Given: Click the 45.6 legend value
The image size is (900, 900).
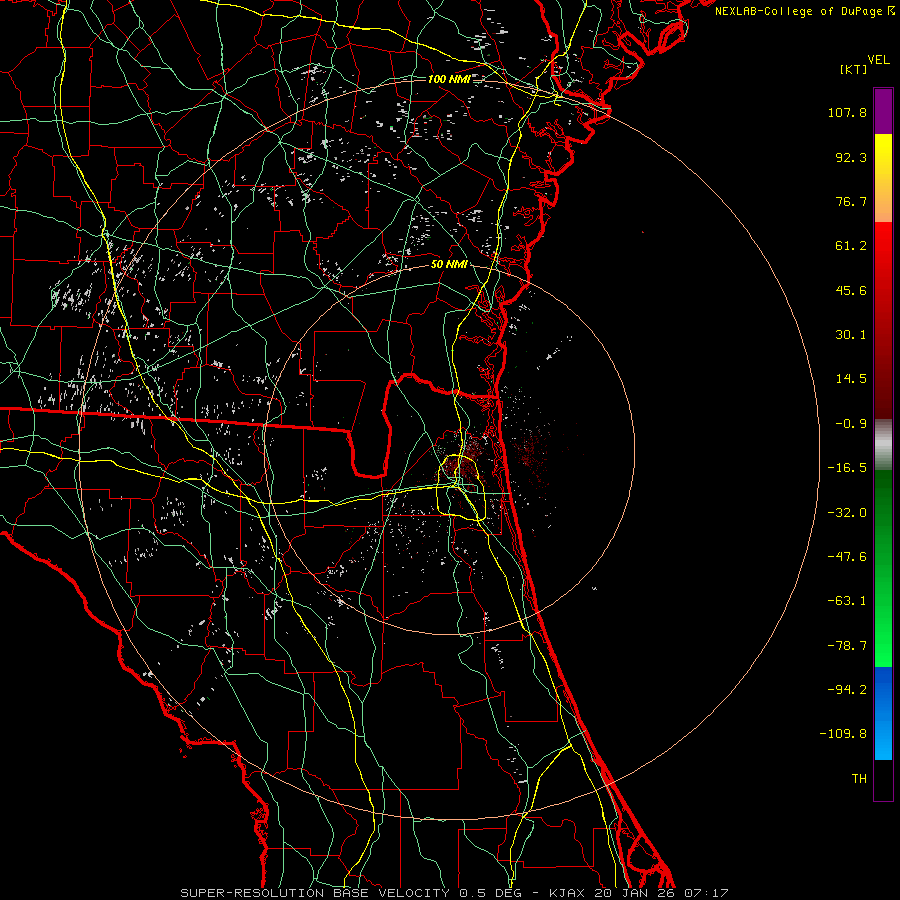Looking at the screenshot, I should [851, 290].
